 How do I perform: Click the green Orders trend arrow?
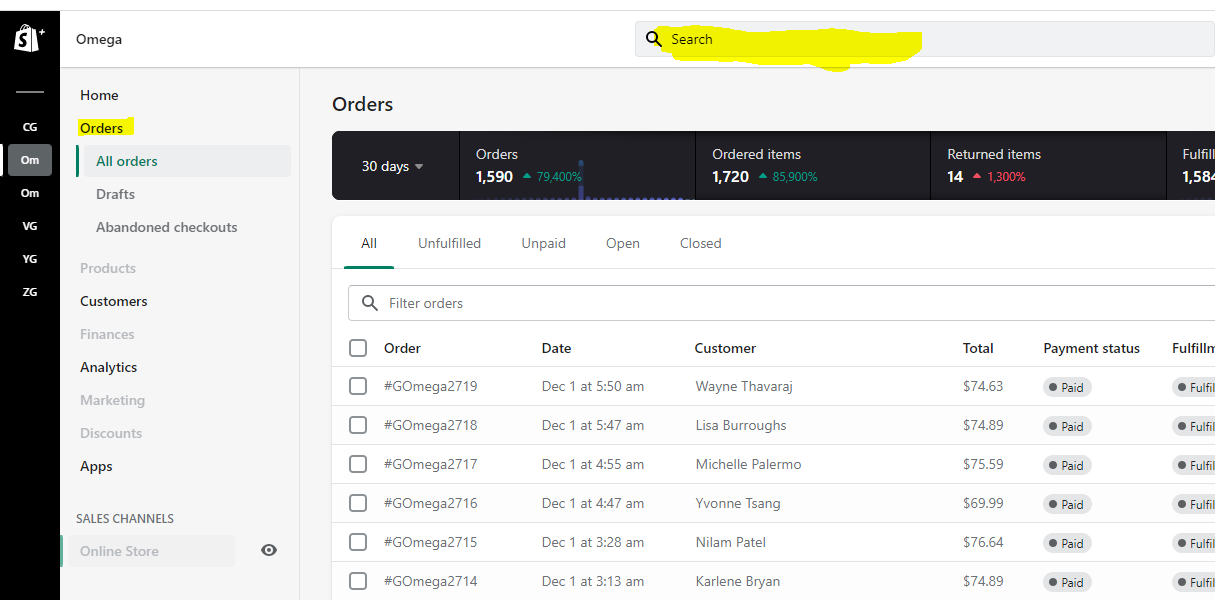click(527, 177)
